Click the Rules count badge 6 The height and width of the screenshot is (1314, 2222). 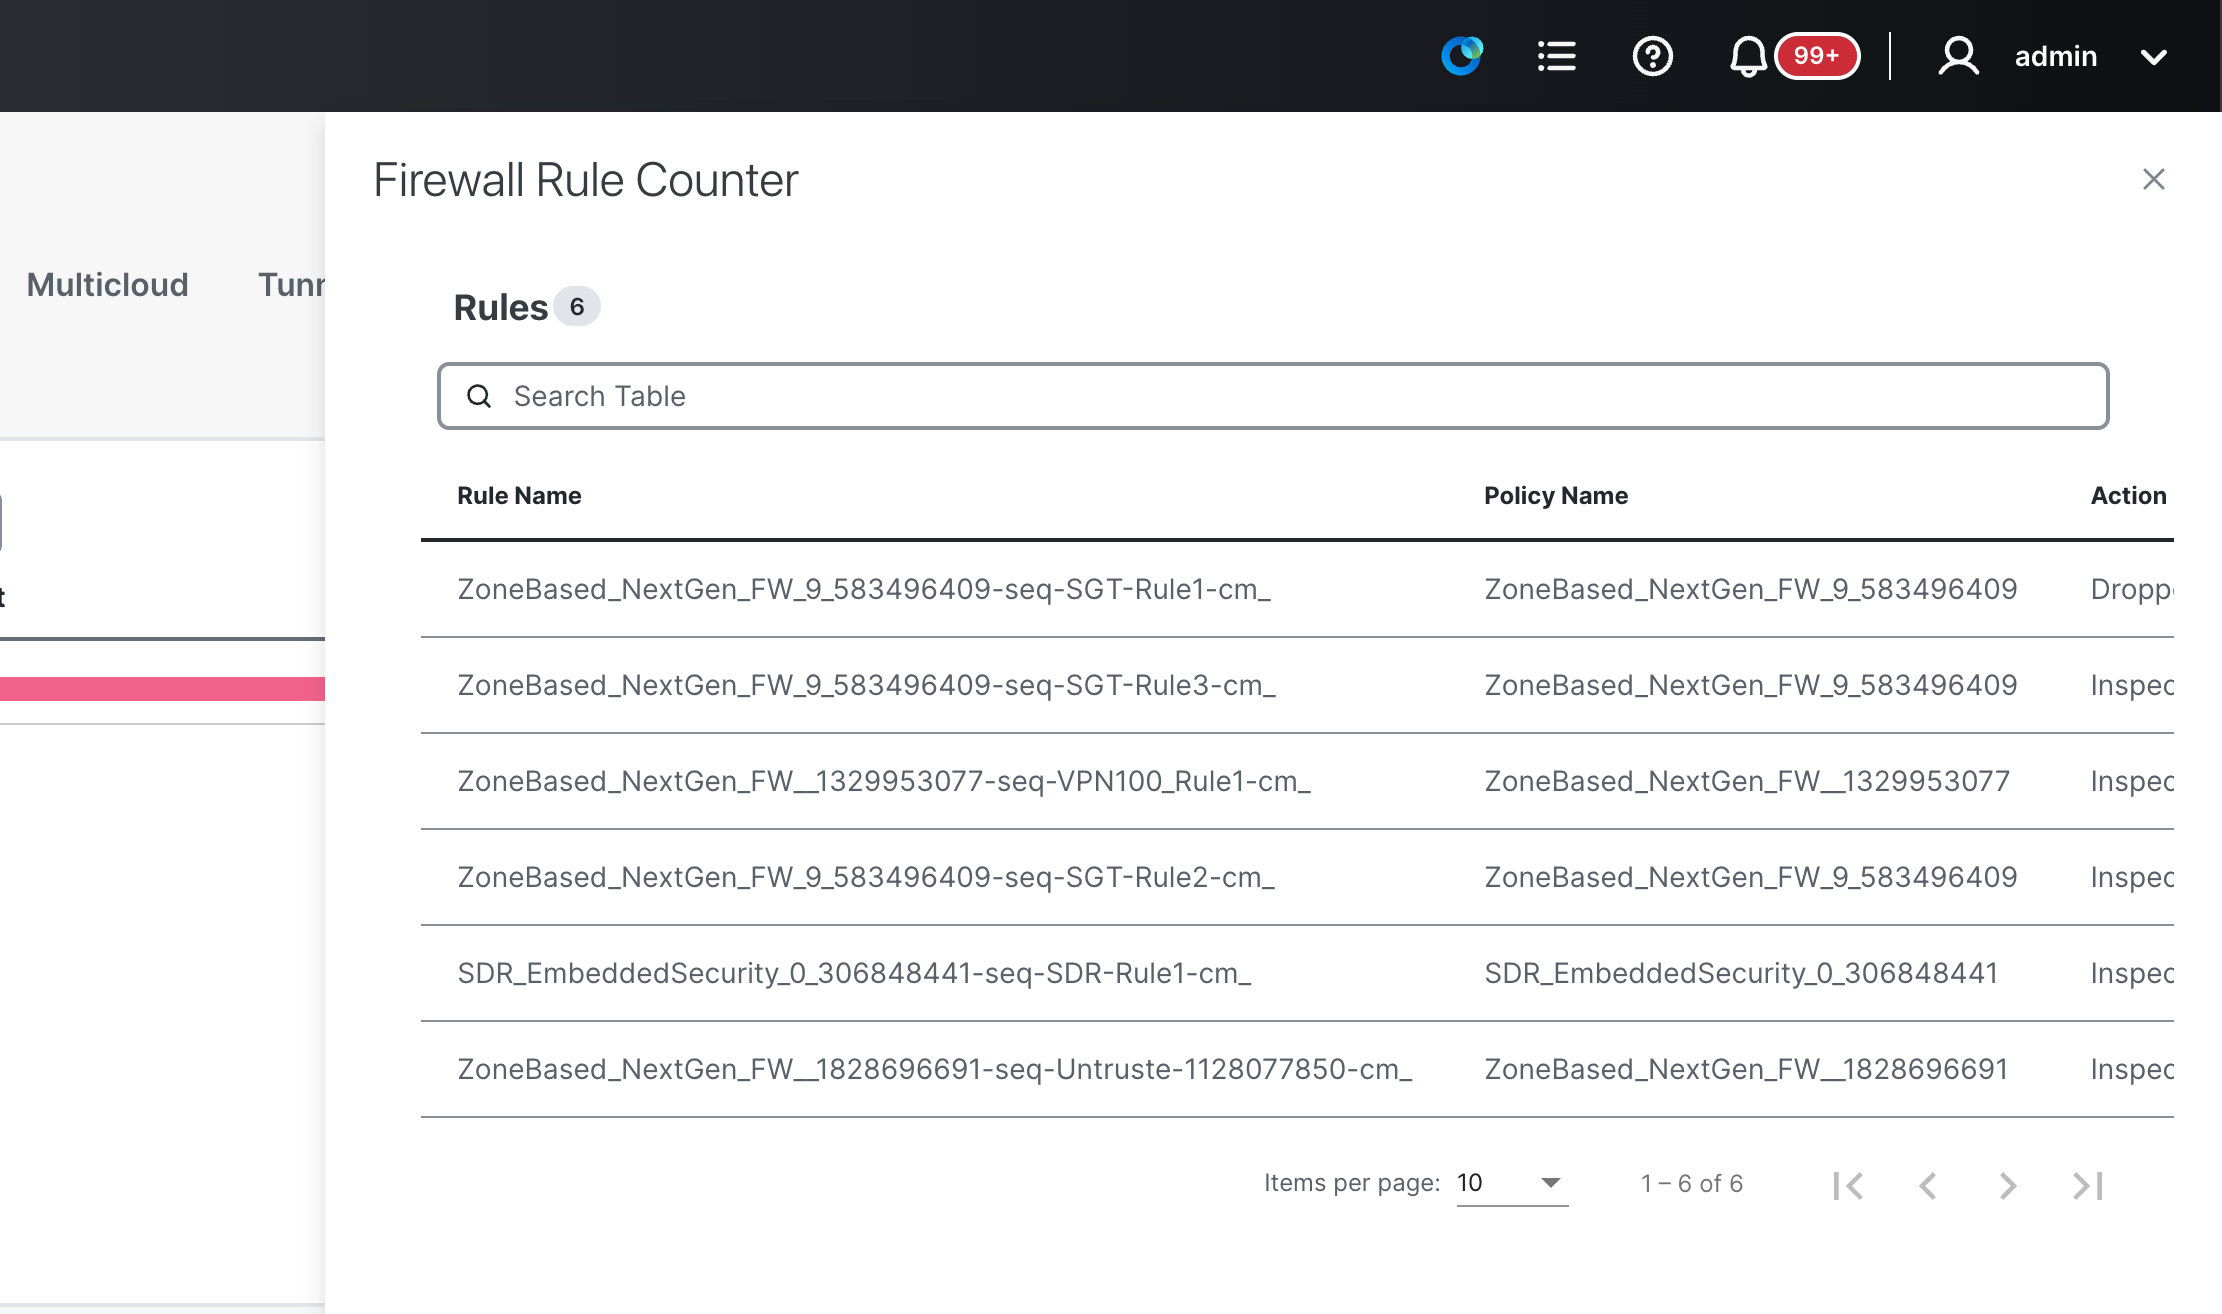coord(577,306)
